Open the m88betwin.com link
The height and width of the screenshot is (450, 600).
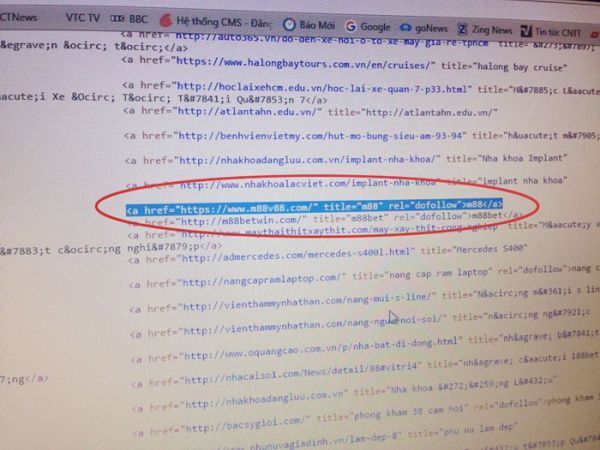point(241,220)
